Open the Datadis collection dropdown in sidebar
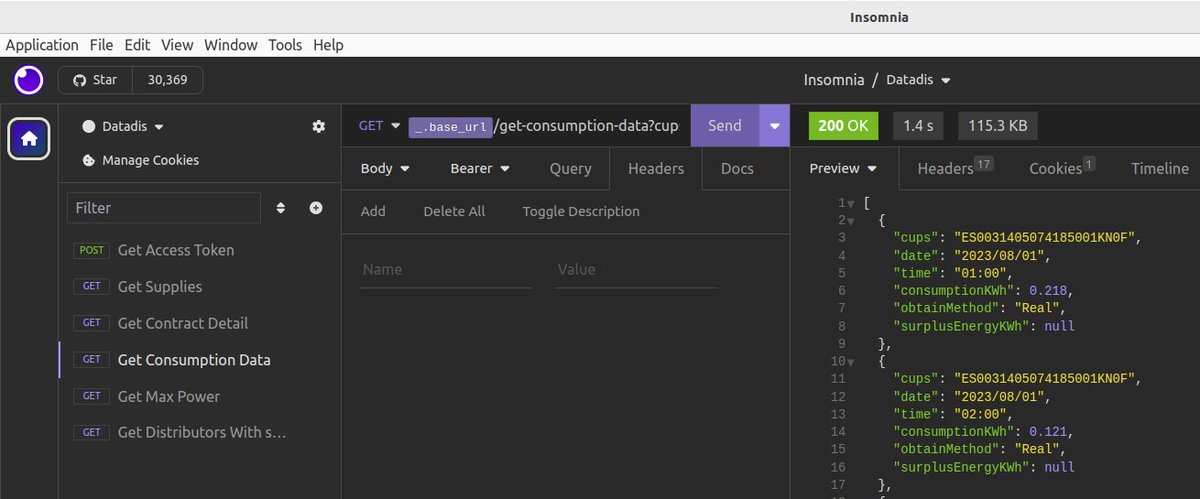Screen dimensions: 1200x499 click(123, 127)
